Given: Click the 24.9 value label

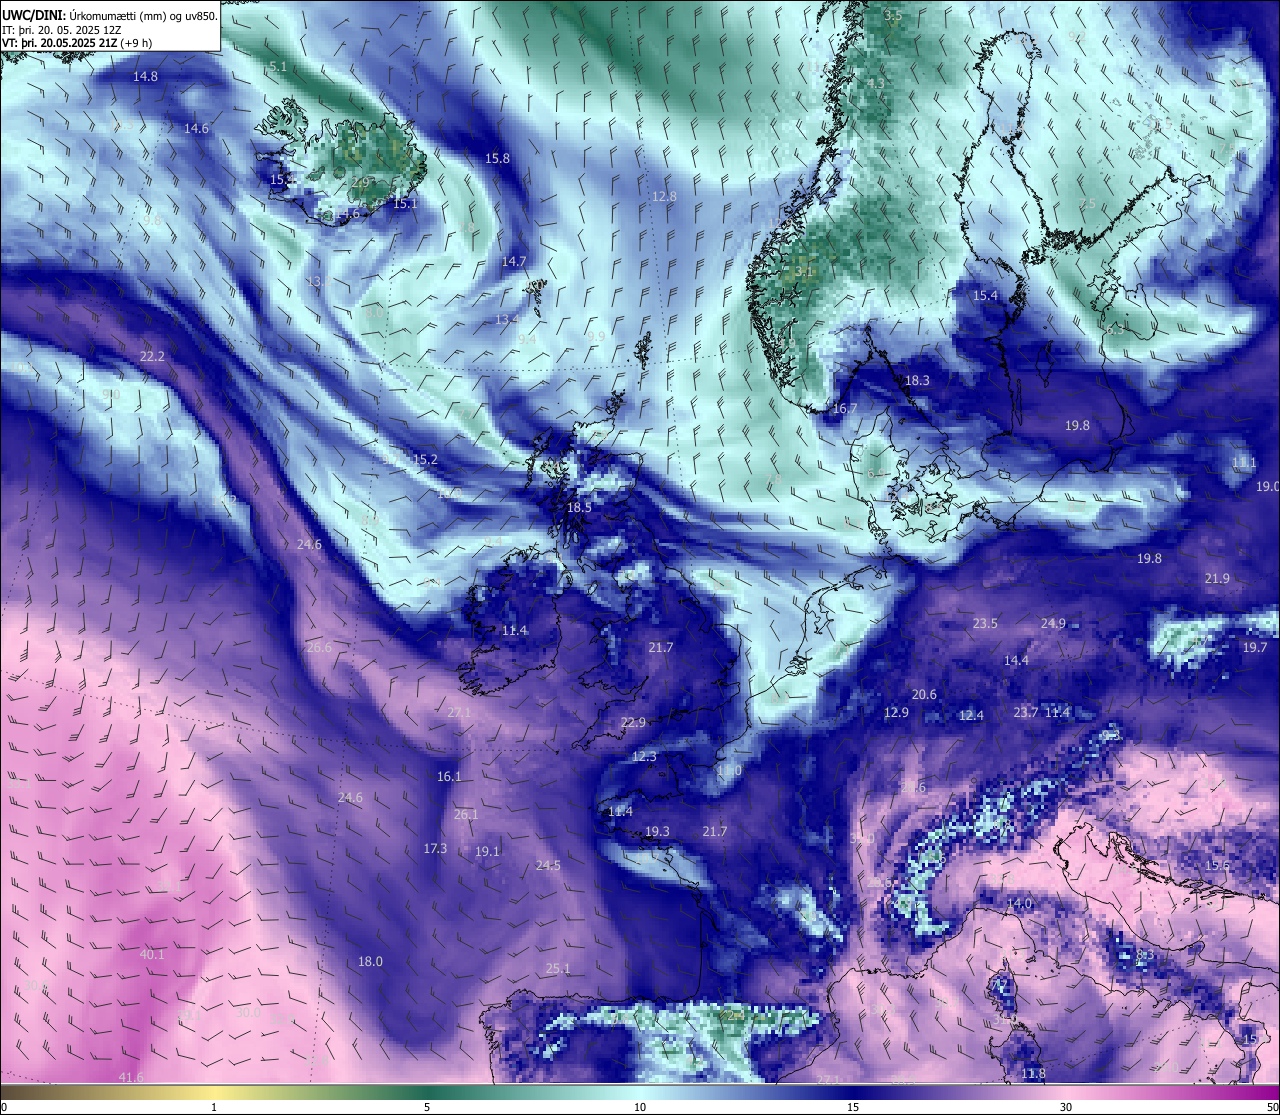Looking at the screenshot, I should [1053, 623].
